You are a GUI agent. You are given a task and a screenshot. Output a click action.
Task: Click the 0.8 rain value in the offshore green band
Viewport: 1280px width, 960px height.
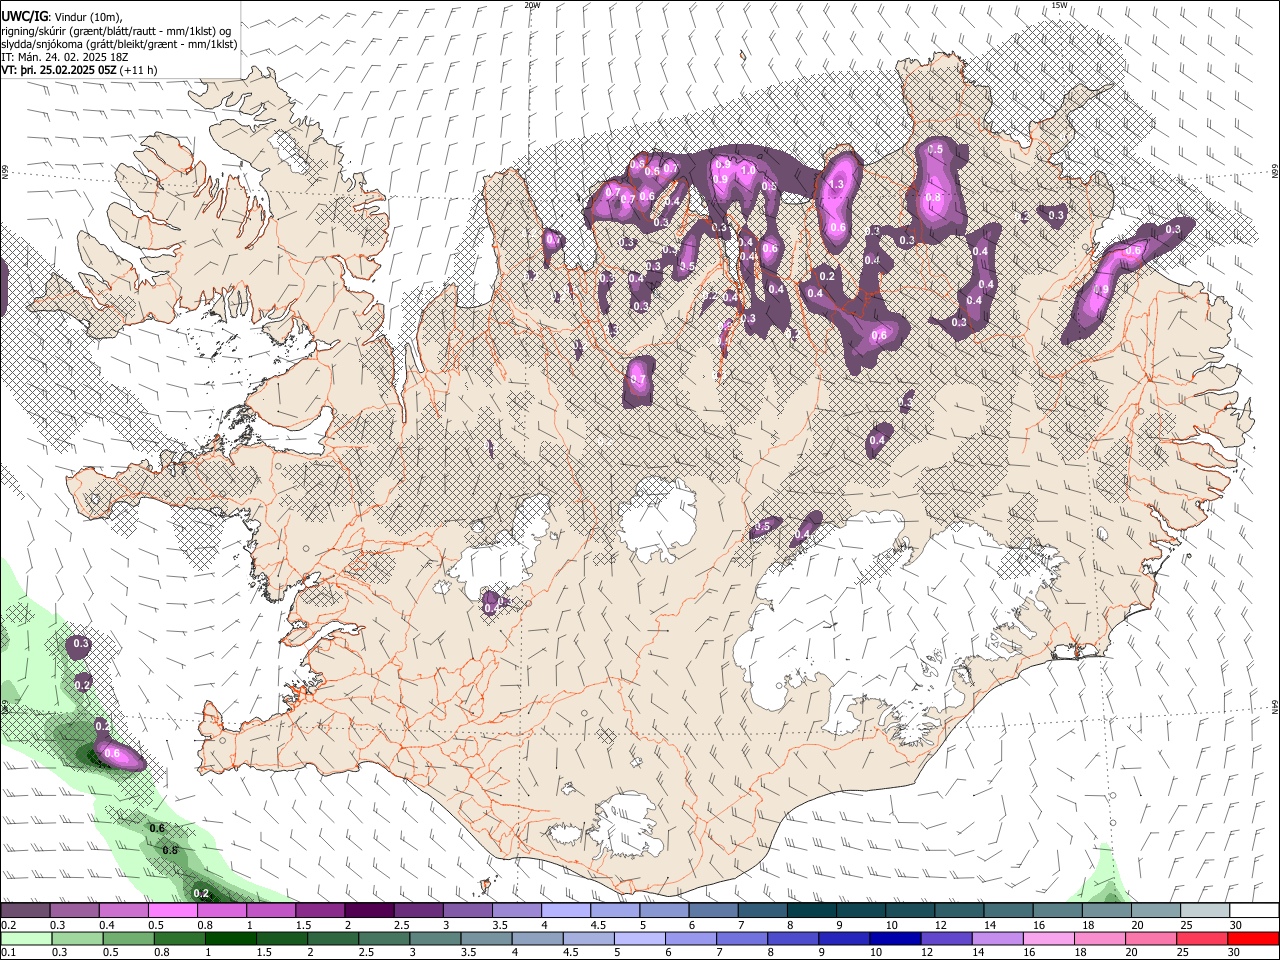170,851
